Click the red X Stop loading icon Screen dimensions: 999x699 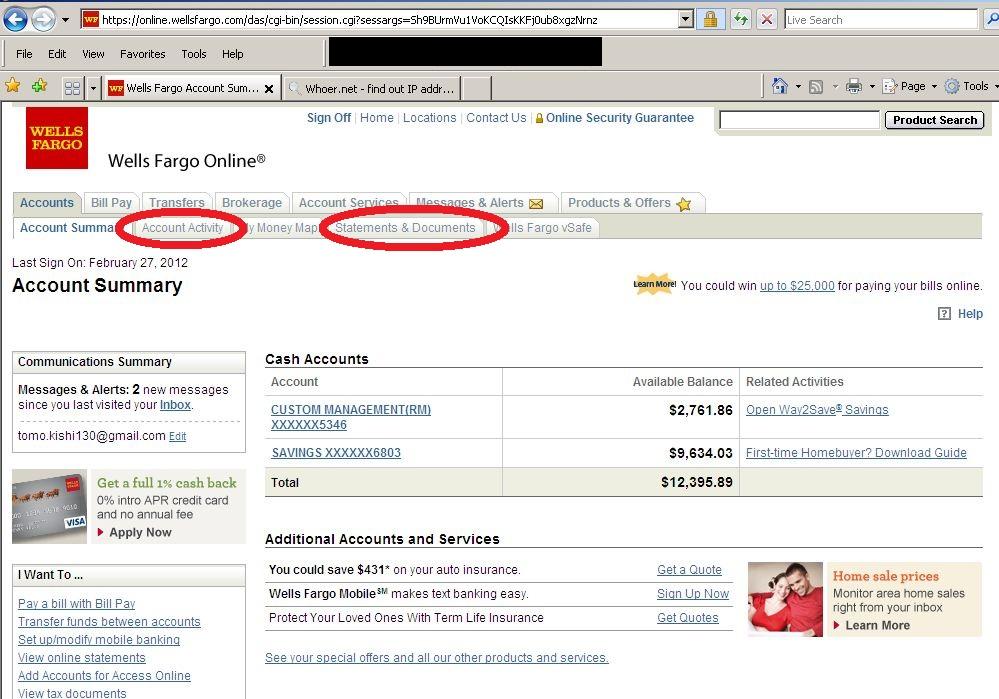pos(767,20)
